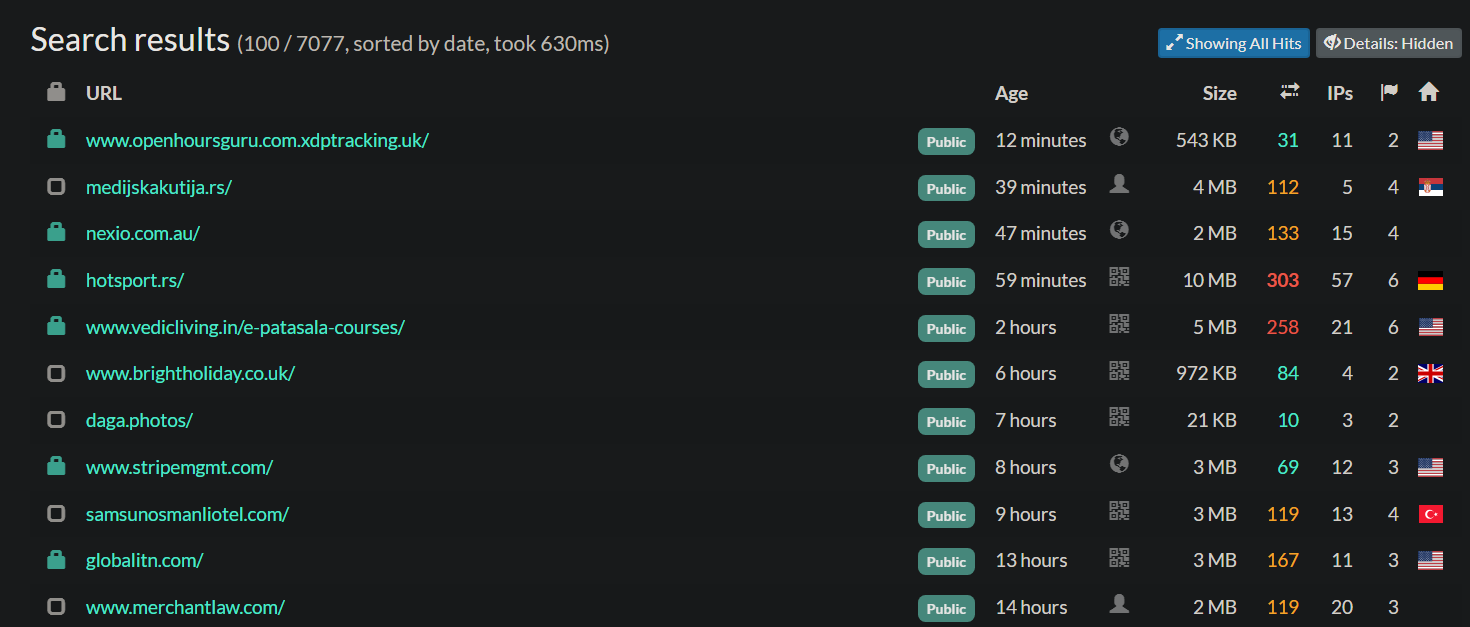
Task: Toggle the Details: Hidden button
Action: [x=1388, y=43]
